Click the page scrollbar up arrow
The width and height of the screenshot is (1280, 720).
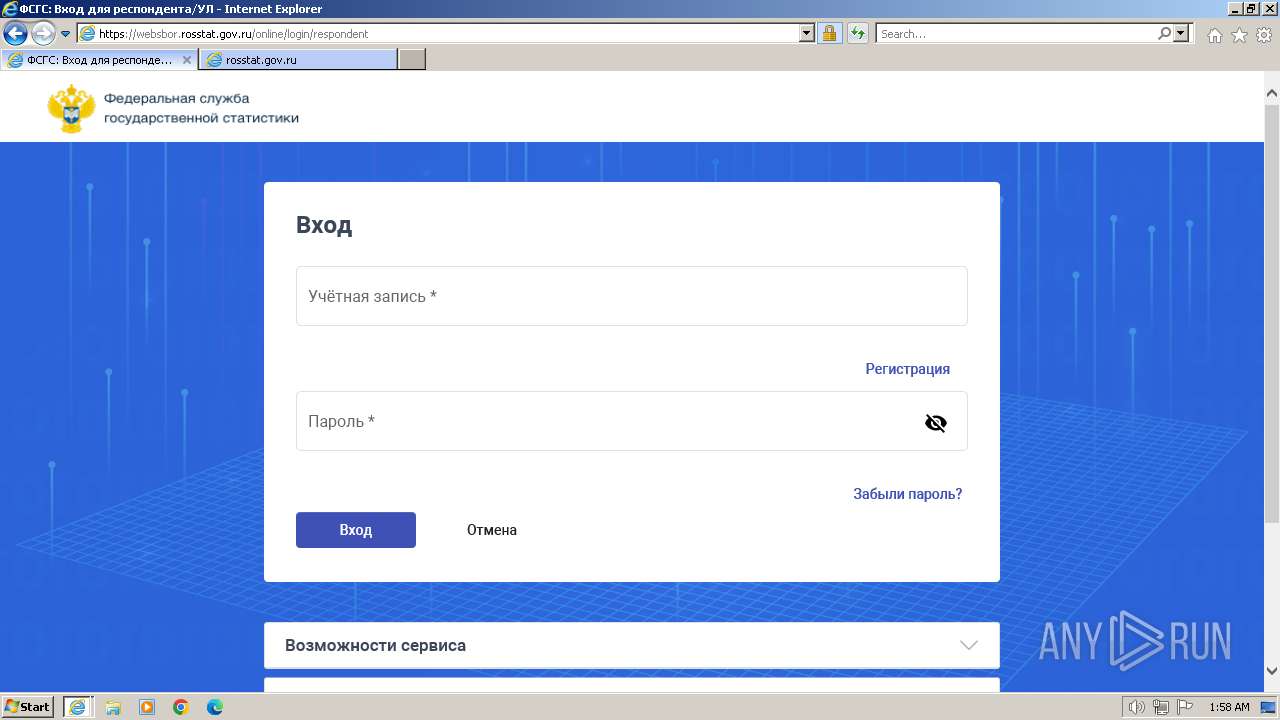coord(1272,93)
